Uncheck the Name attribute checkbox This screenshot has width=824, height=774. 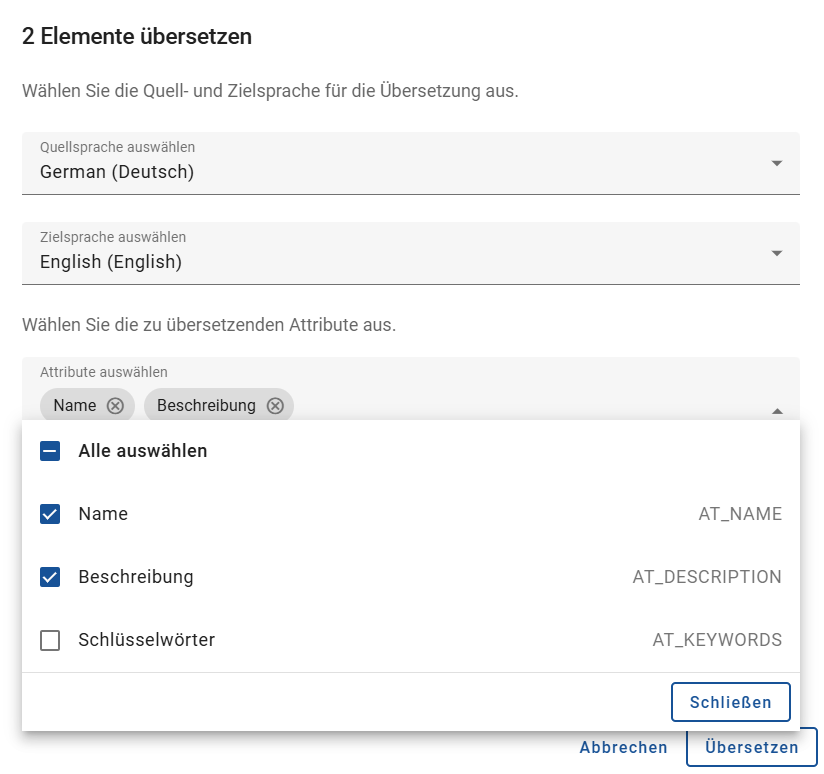[50, 514]
